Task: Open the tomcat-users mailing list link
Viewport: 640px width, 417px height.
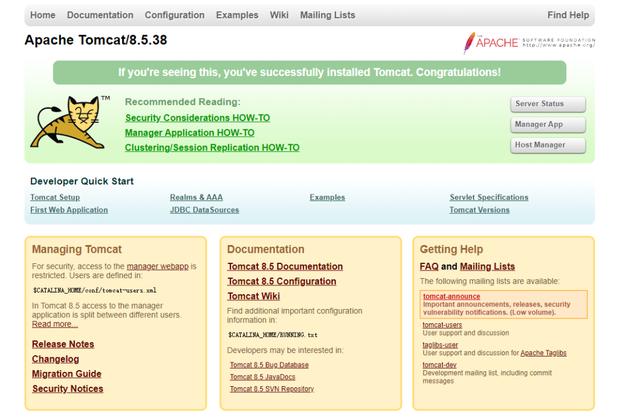Action: 442,325
